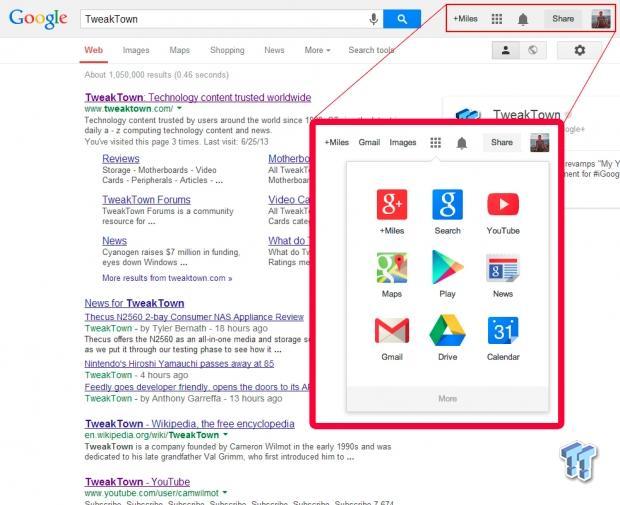
Task: Click More results from tweaktown.com
Action: tap(167, 278)
